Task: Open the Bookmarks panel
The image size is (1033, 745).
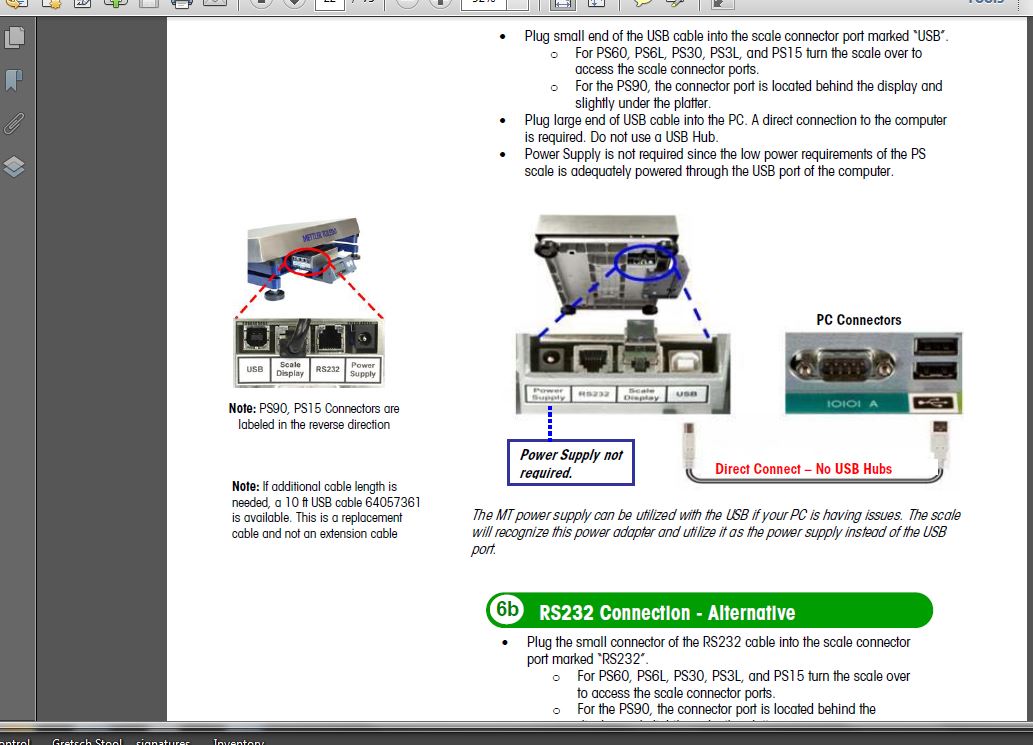Action: tap(14, 80)
